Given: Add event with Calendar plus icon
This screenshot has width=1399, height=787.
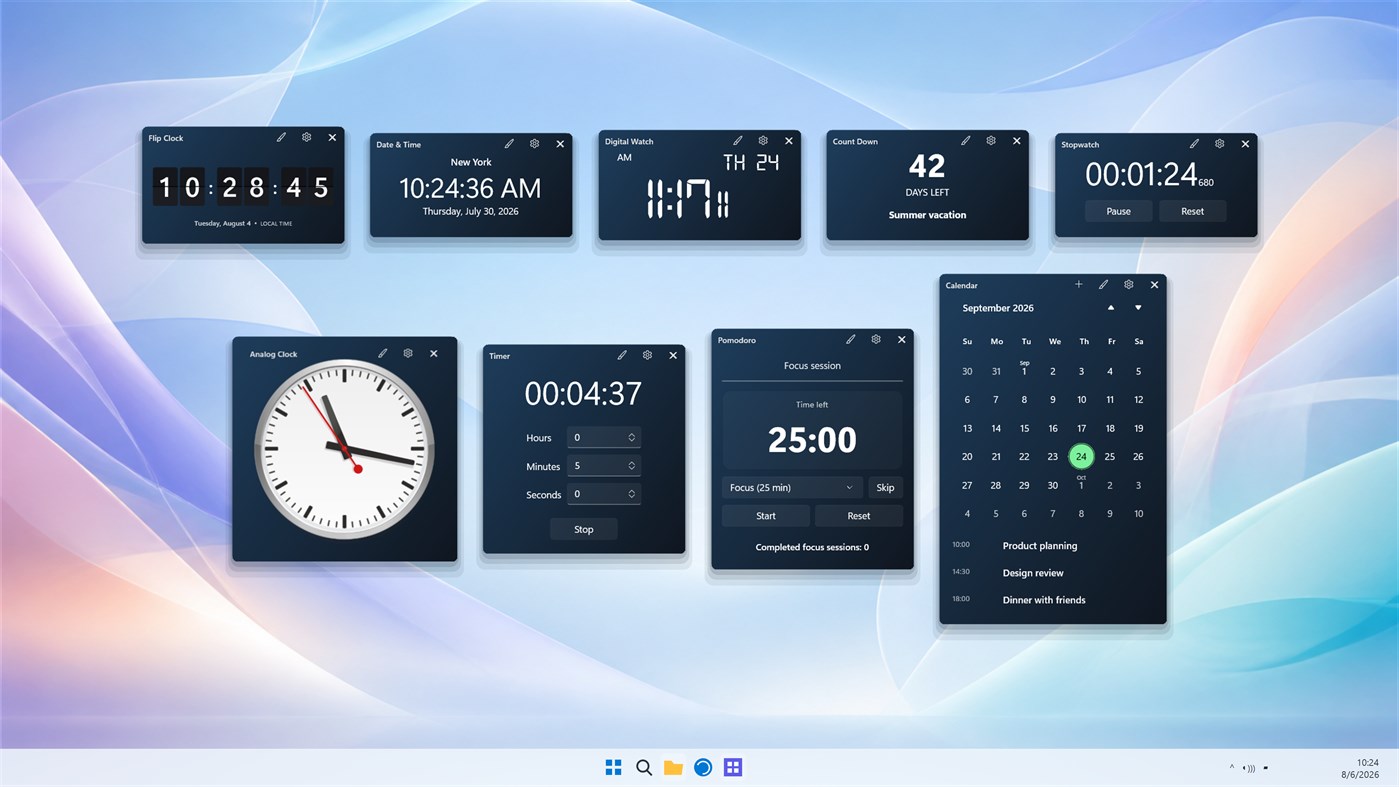Looking at the screenshot, I should coord(1079,285).
